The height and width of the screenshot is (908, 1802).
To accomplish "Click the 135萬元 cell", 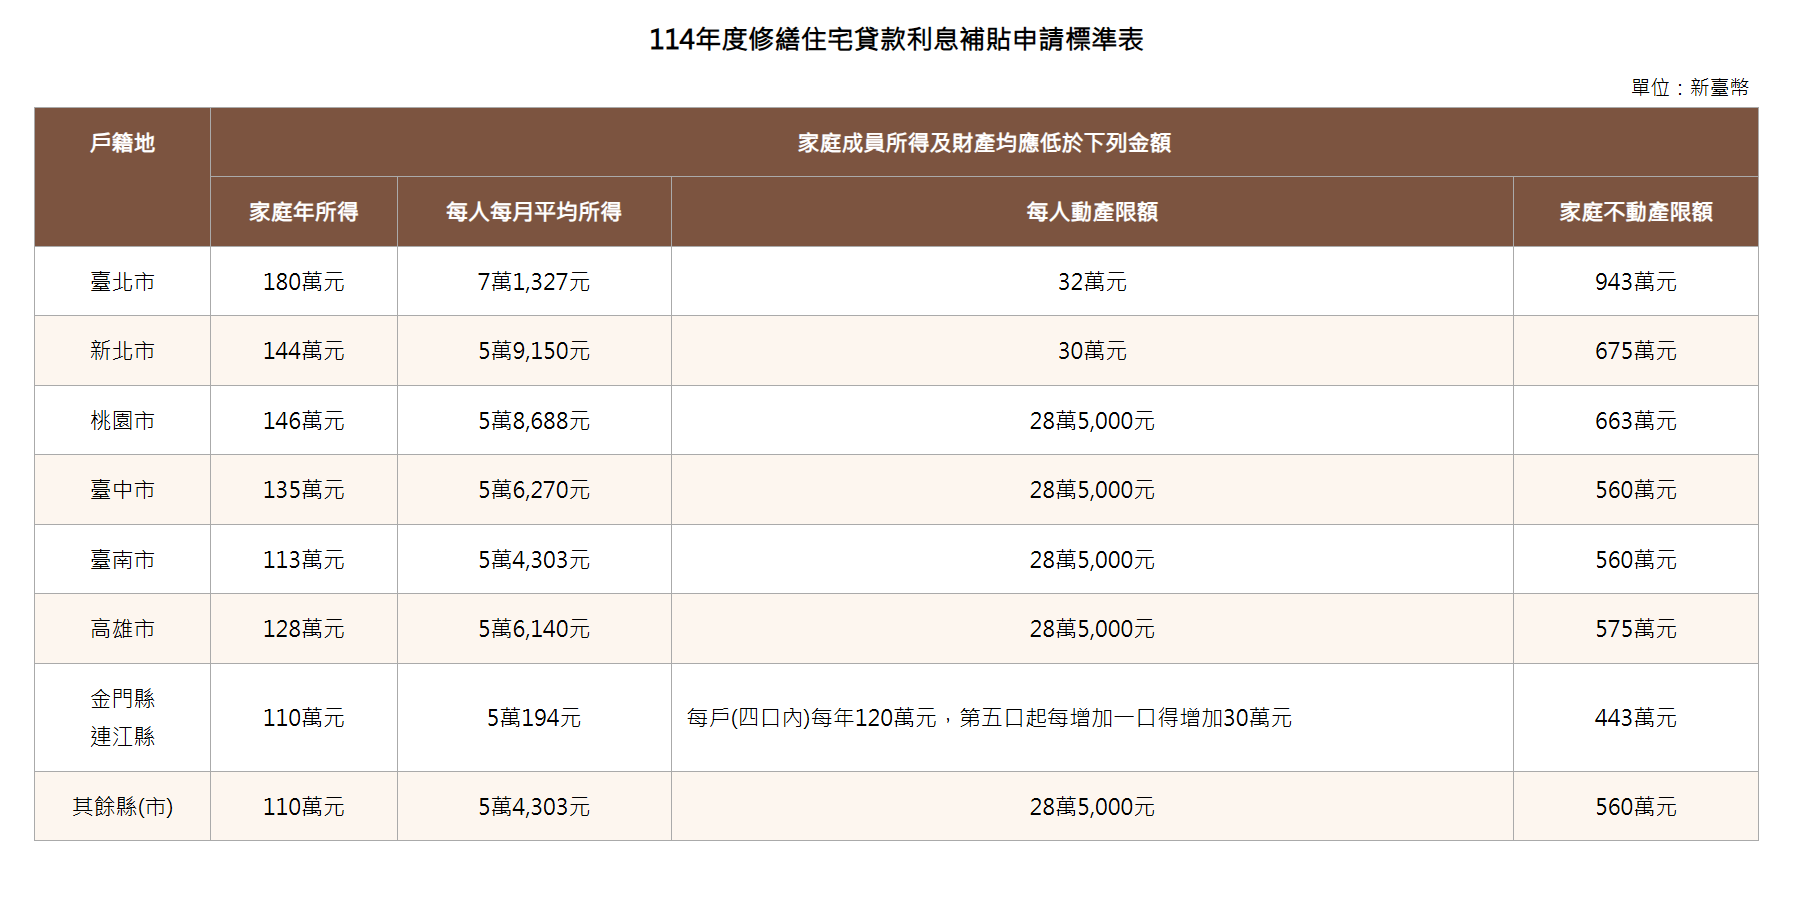I will [304, 490].
